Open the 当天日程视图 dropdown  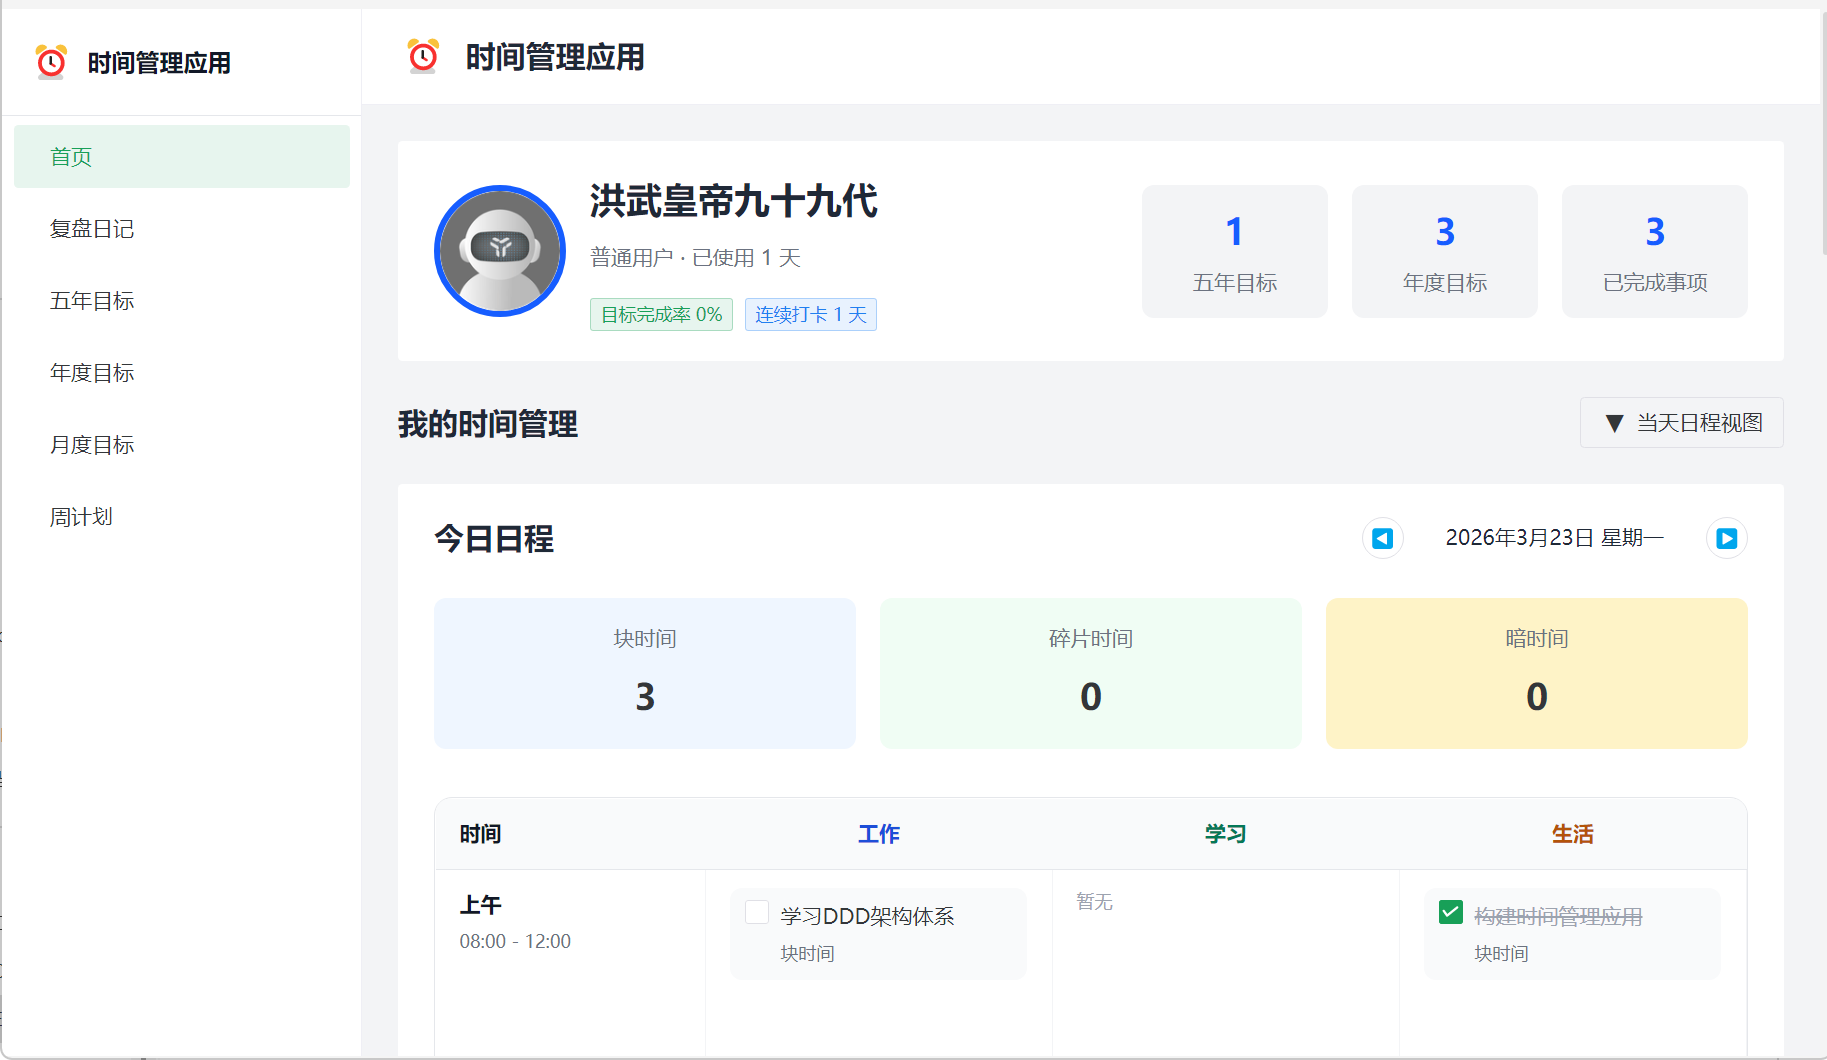1681,423
